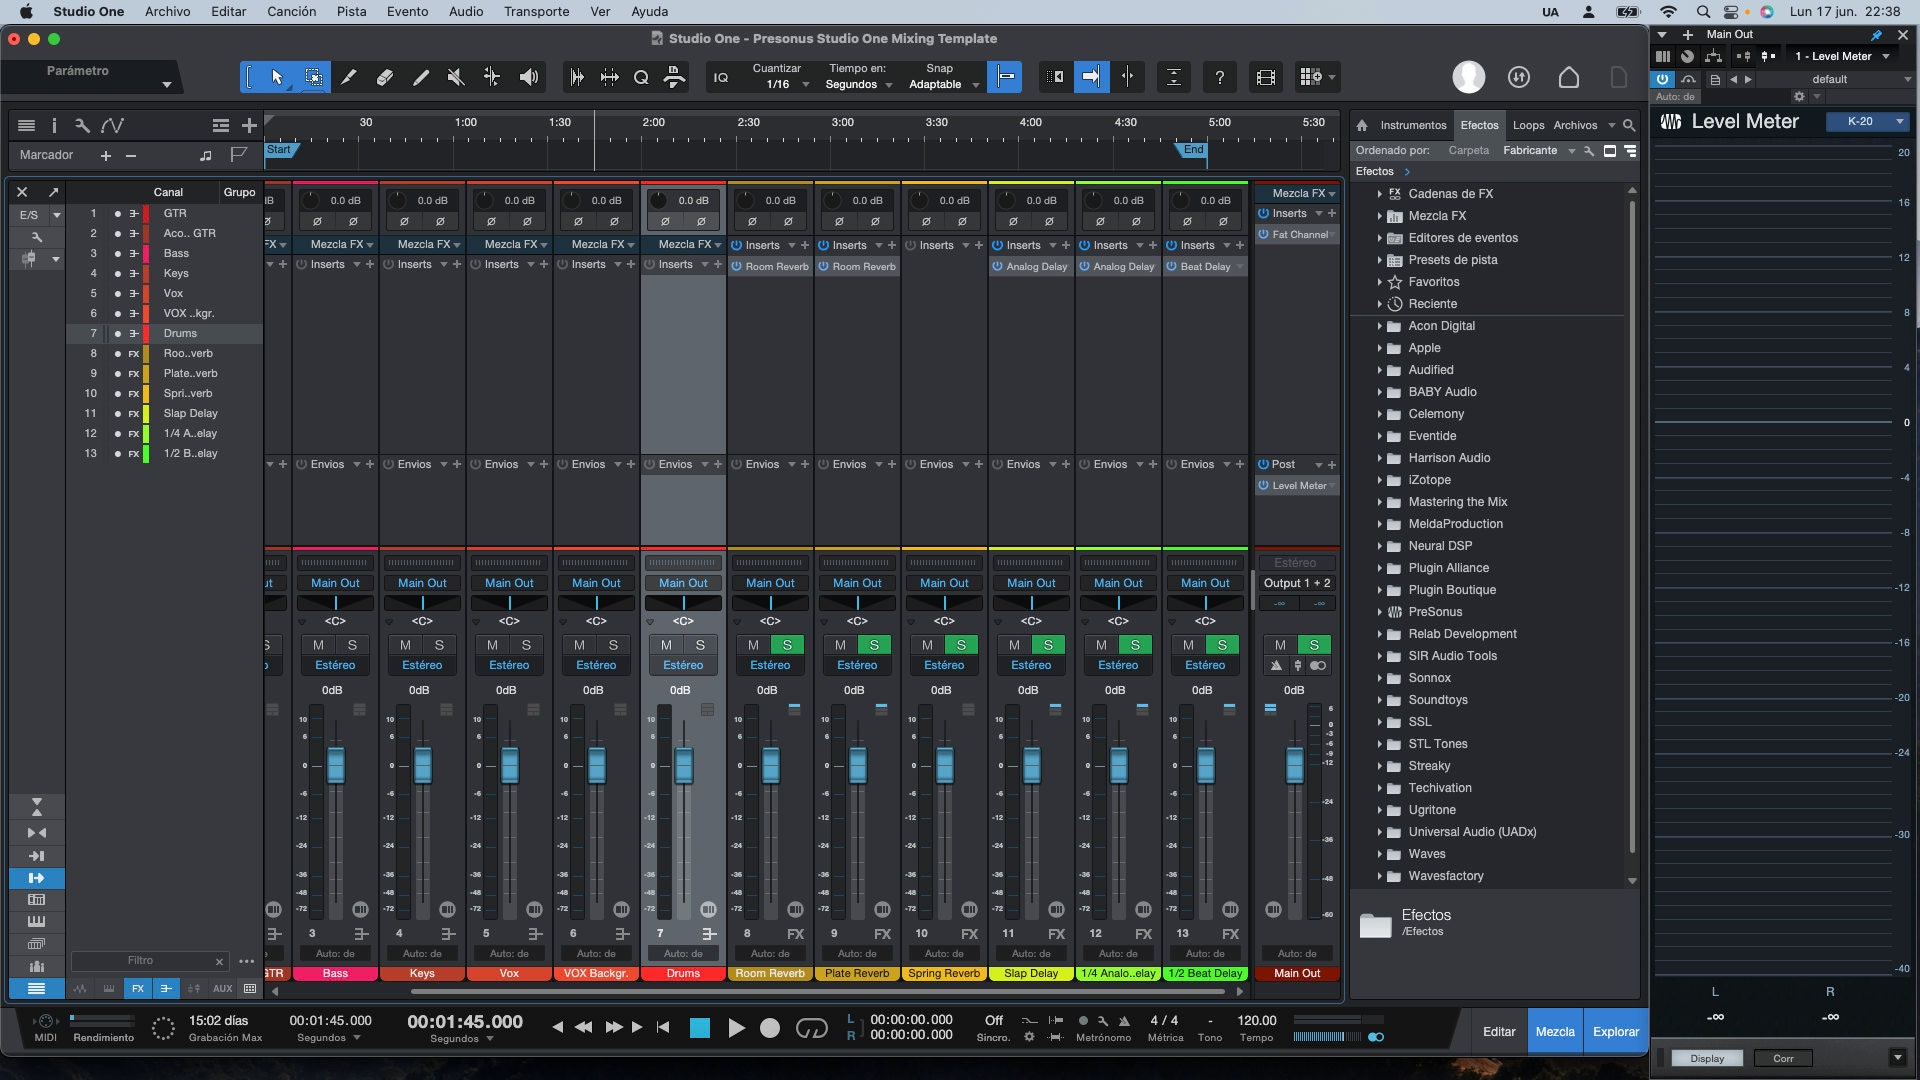1920x1080 pixels.
Task: Open Cuantizar 1/16 dropdown
Action: (783, 85)
